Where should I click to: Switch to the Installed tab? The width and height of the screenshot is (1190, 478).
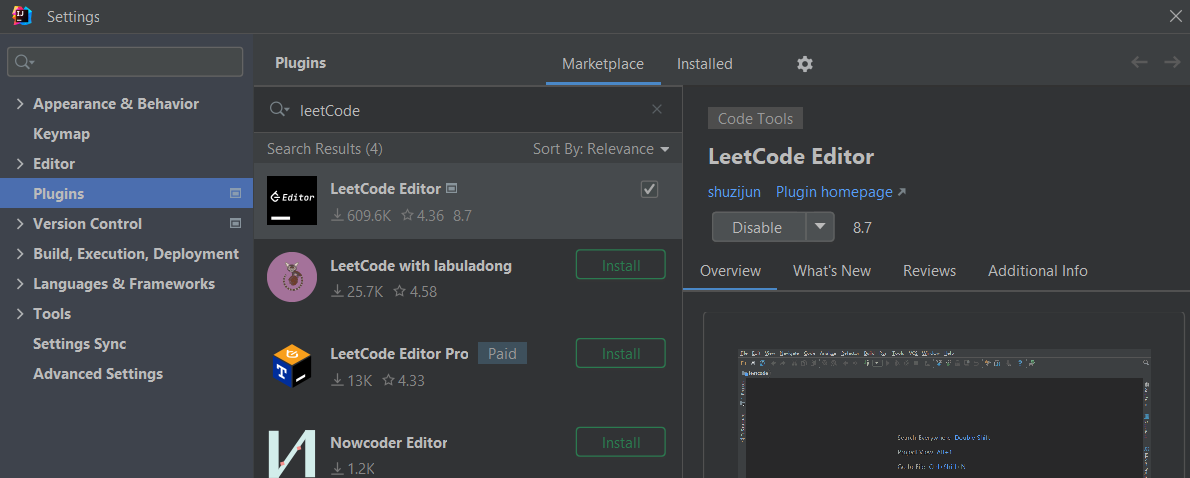704,64
